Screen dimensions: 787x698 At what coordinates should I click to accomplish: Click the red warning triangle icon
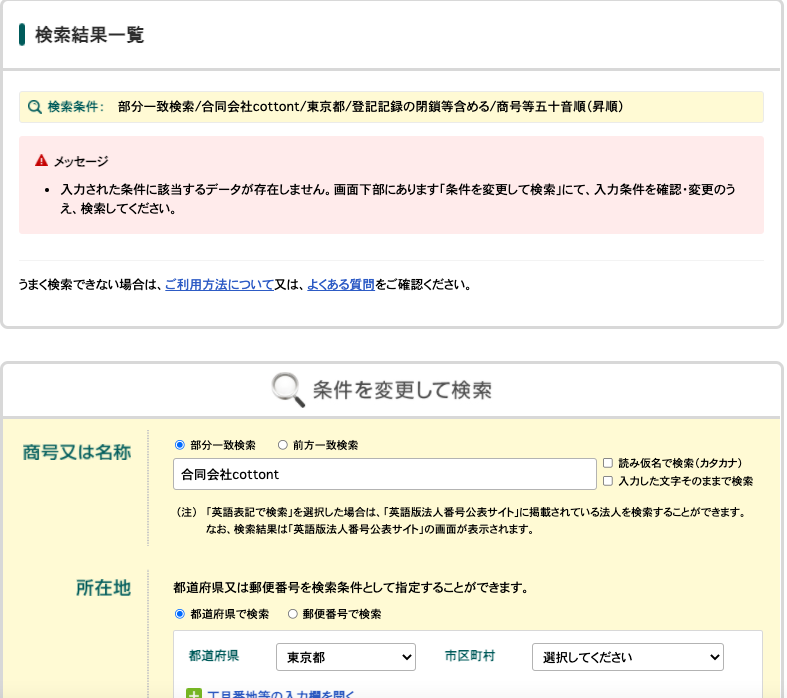[41, 161]
